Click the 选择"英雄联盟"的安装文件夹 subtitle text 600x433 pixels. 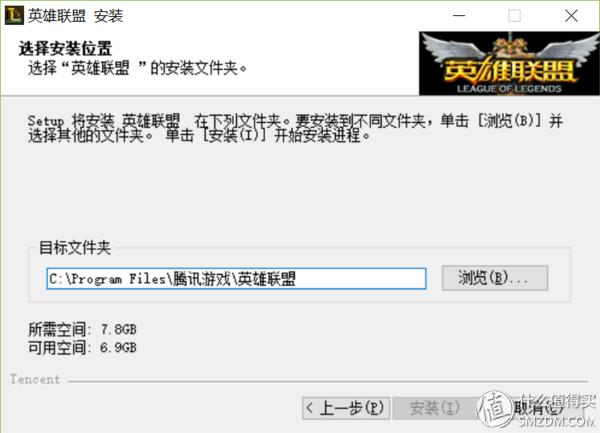click(137, 68)
